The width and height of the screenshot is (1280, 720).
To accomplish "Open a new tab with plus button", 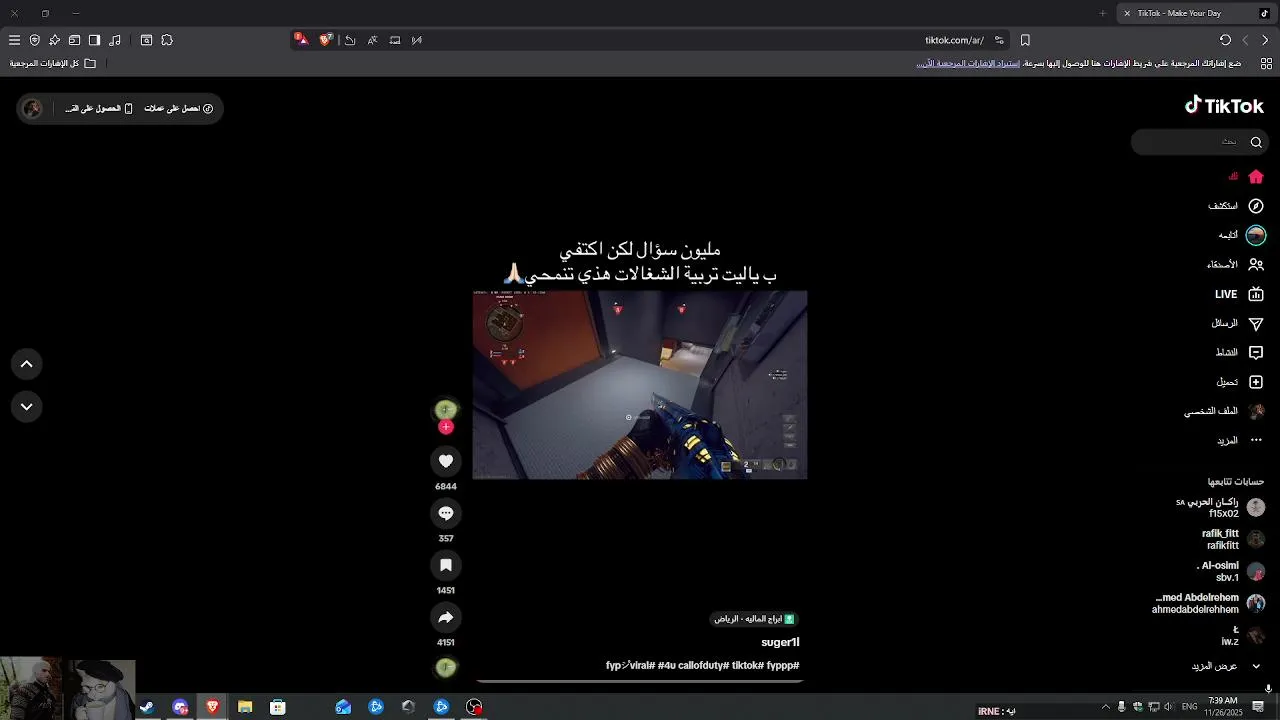I will click(x=1102, y=13).
